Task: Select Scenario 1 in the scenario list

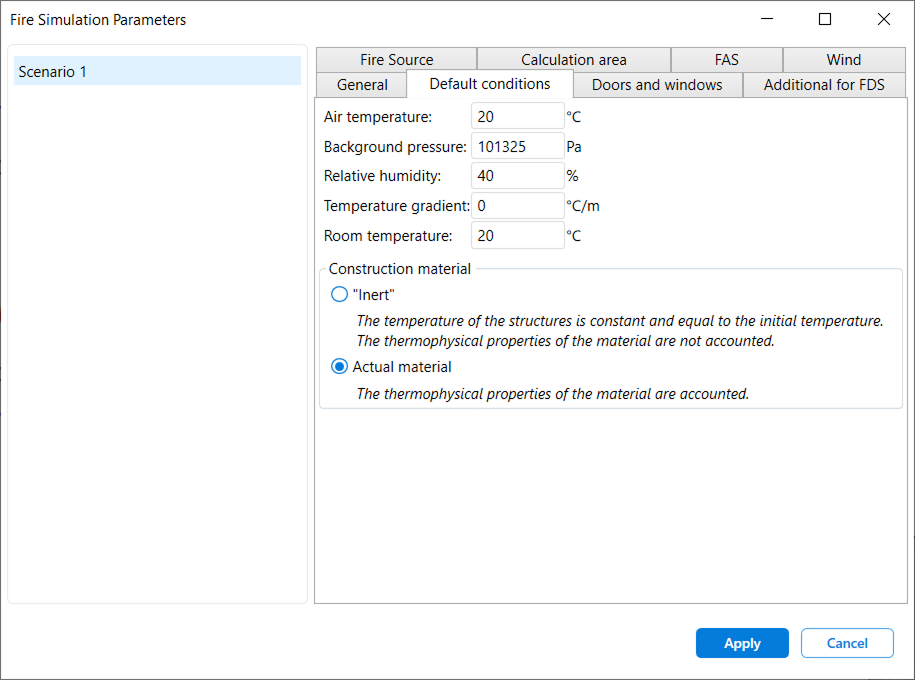Action: [156, 71]
